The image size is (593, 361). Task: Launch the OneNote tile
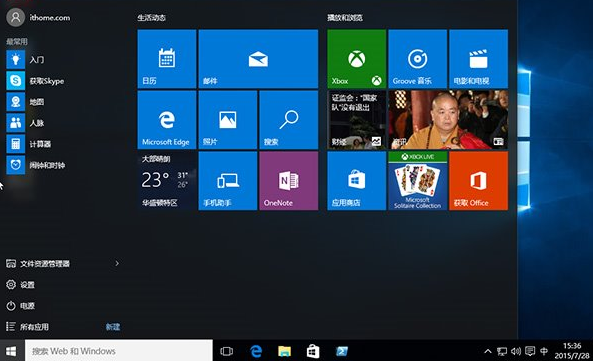click(x=289, y=181)
